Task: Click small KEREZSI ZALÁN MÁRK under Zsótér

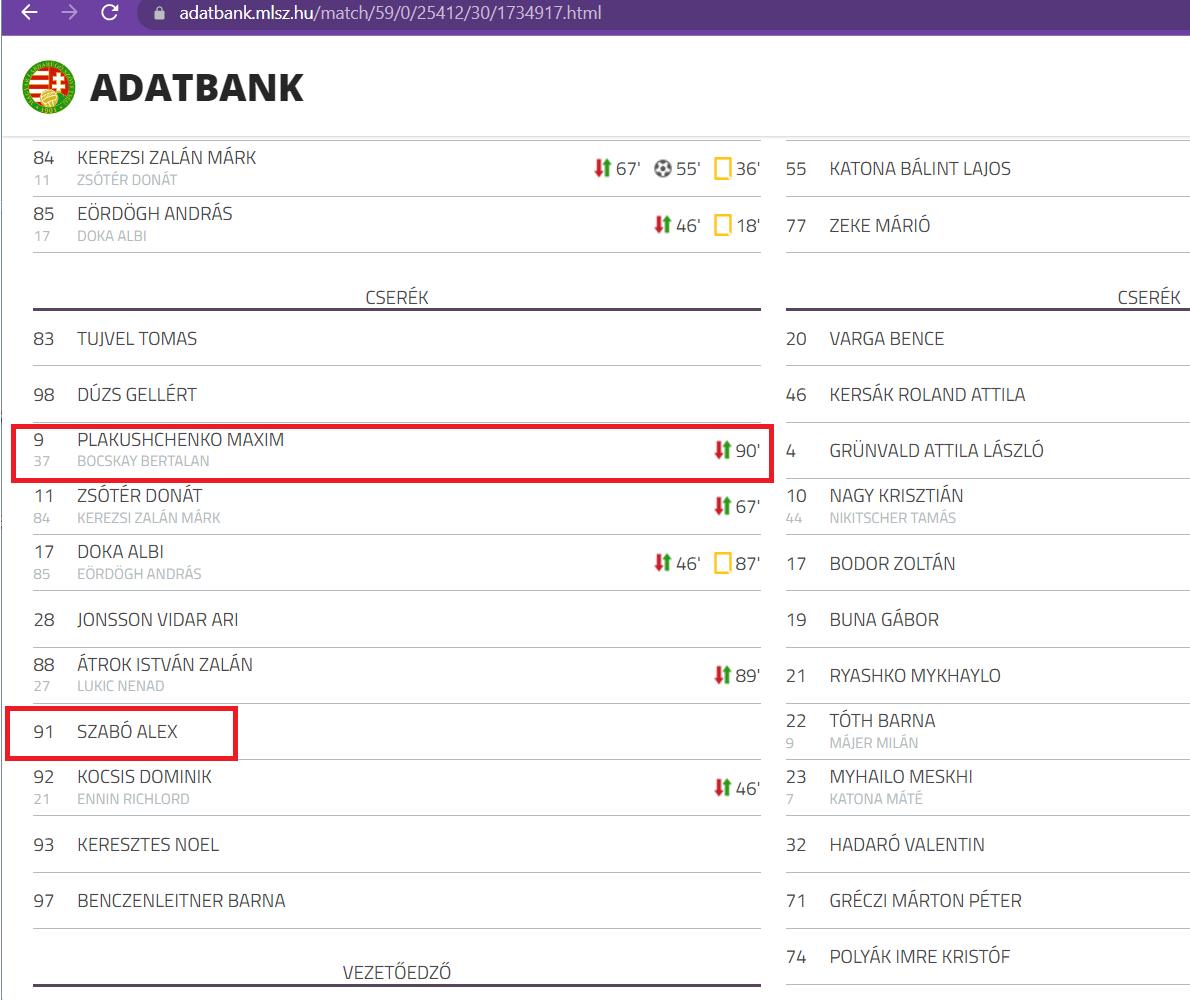Action: (148, 517)
